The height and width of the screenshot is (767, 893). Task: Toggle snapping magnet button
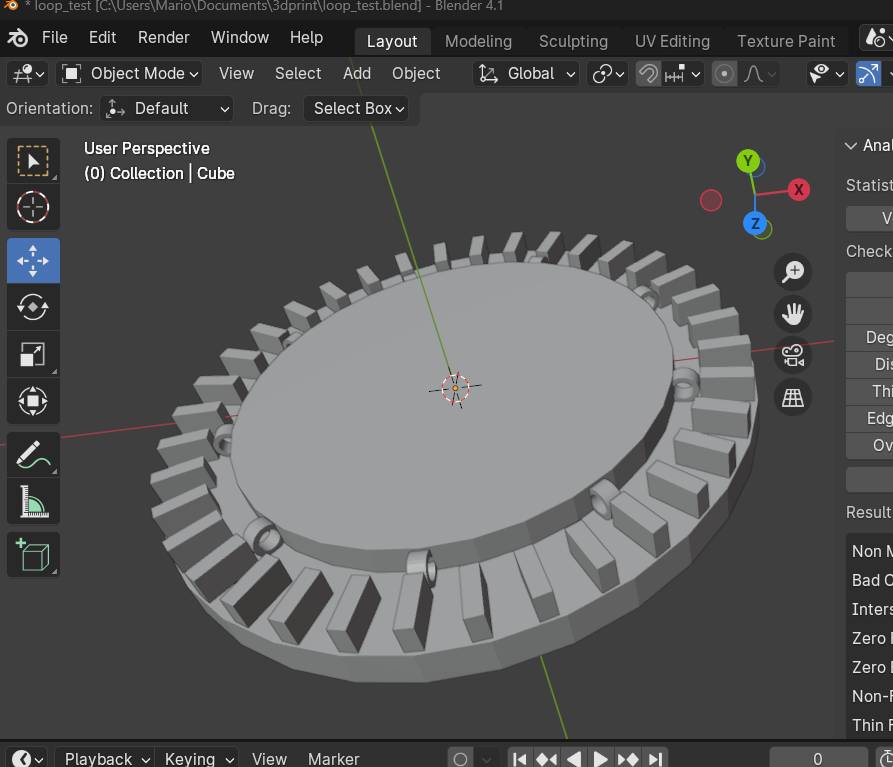(x=648, y=74)
